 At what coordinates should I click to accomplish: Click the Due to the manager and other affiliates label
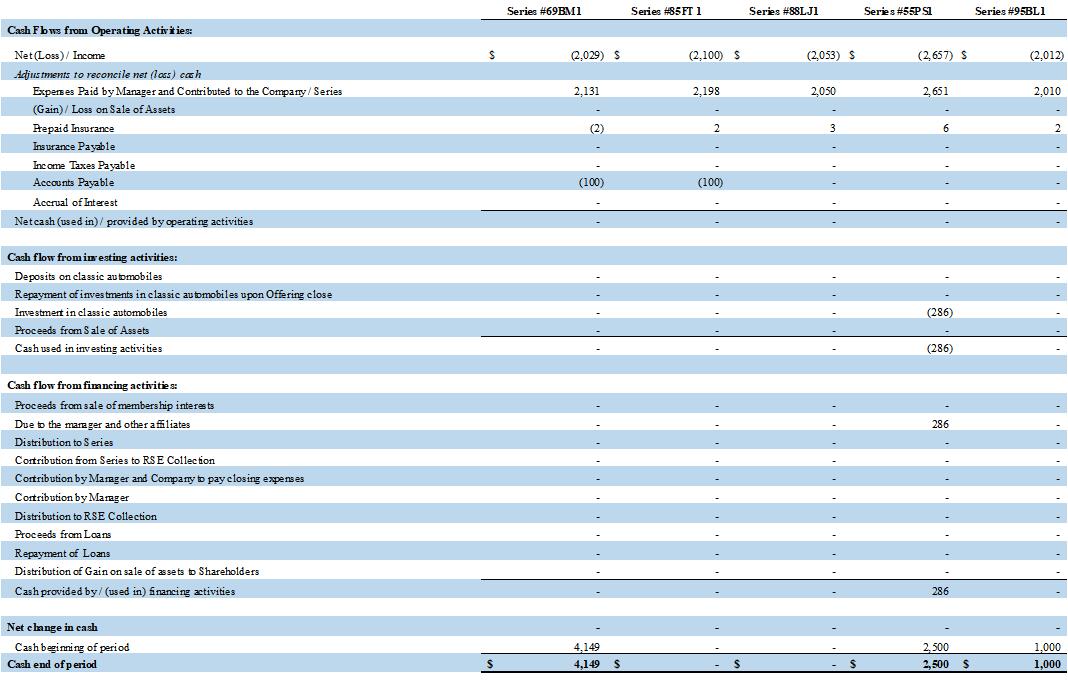(102, 424)
